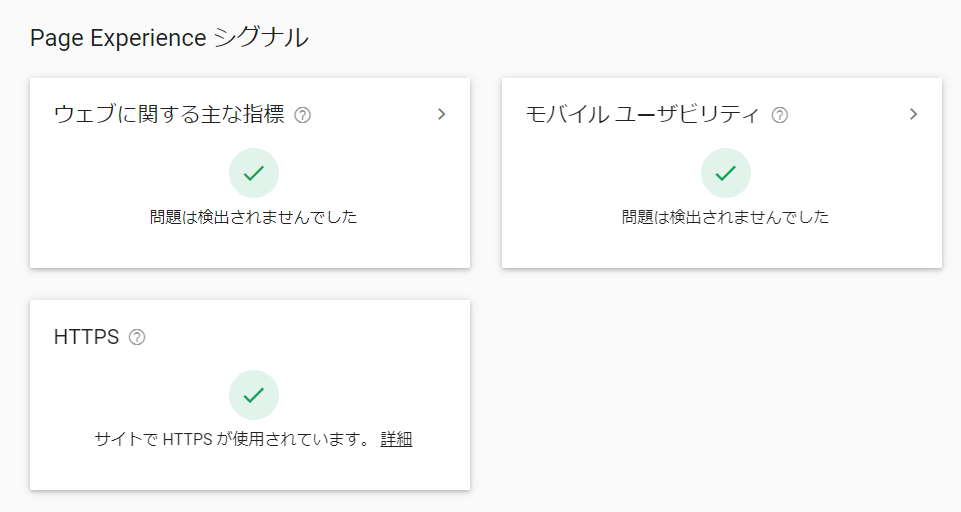Click help icon beside ウェブに関する主な指標
Image resolution: width=961 pixels, height=512 pixels.
303,115
